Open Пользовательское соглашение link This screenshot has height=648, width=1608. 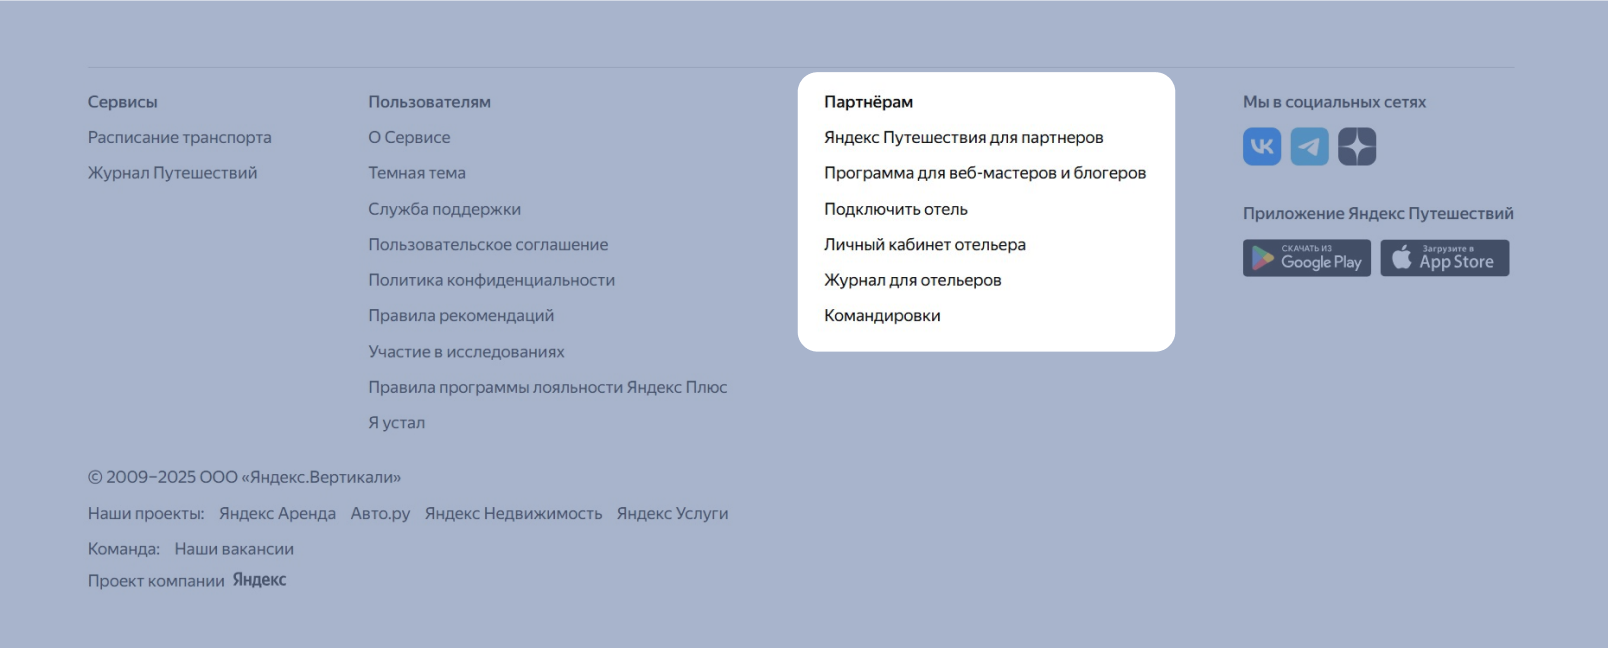(x=488, y=244)
